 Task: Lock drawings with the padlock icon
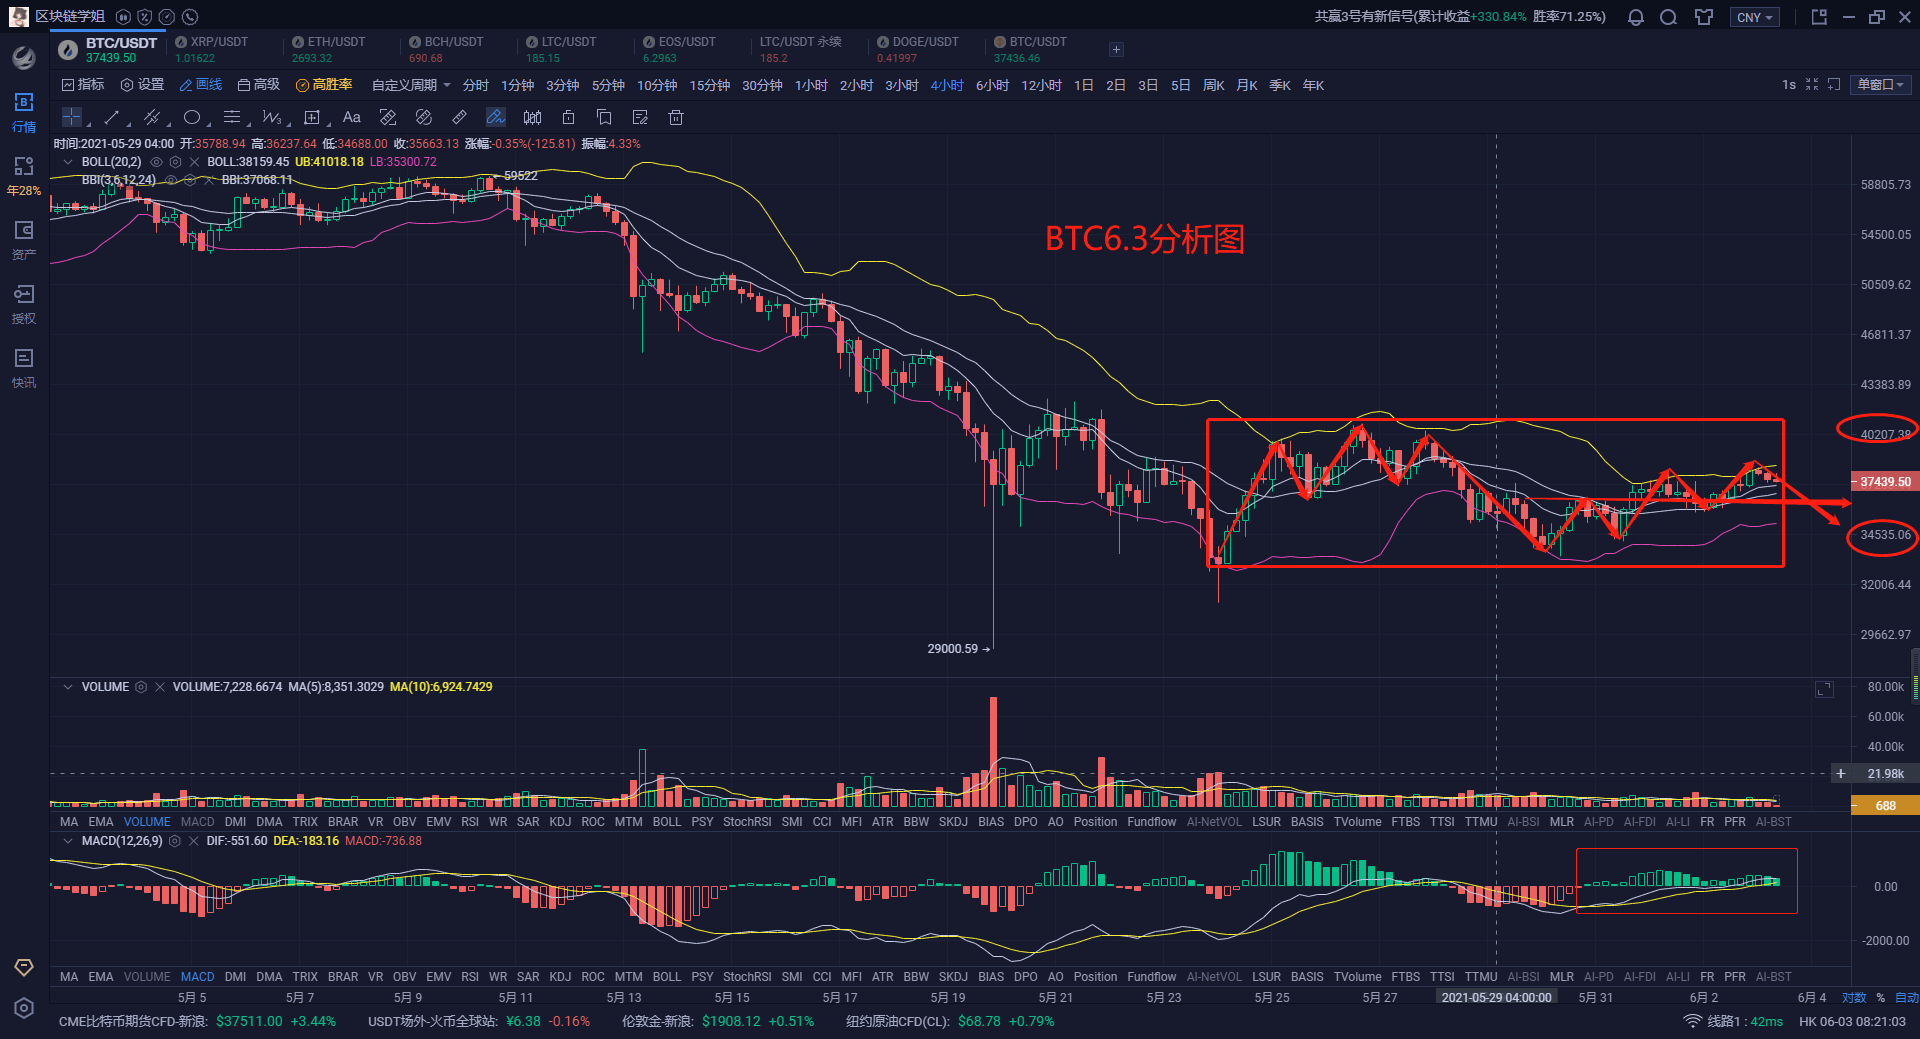click(568, 117)
